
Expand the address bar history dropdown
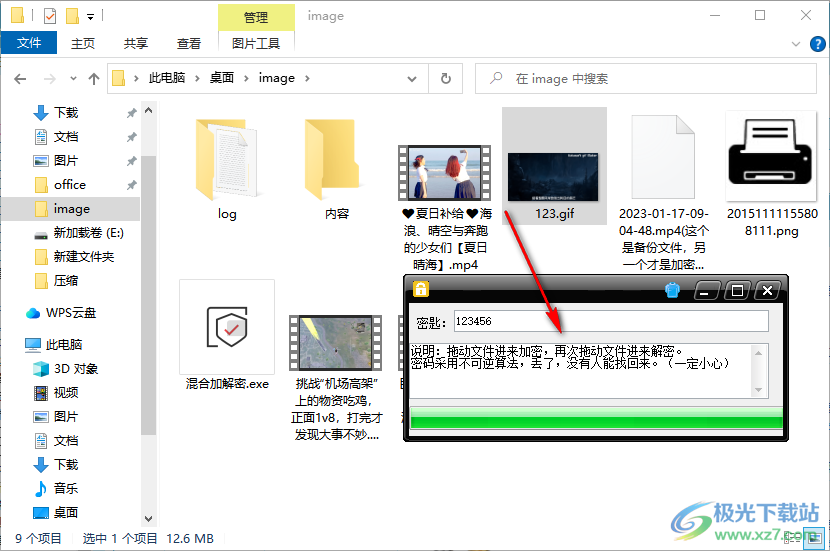(411, 79)
